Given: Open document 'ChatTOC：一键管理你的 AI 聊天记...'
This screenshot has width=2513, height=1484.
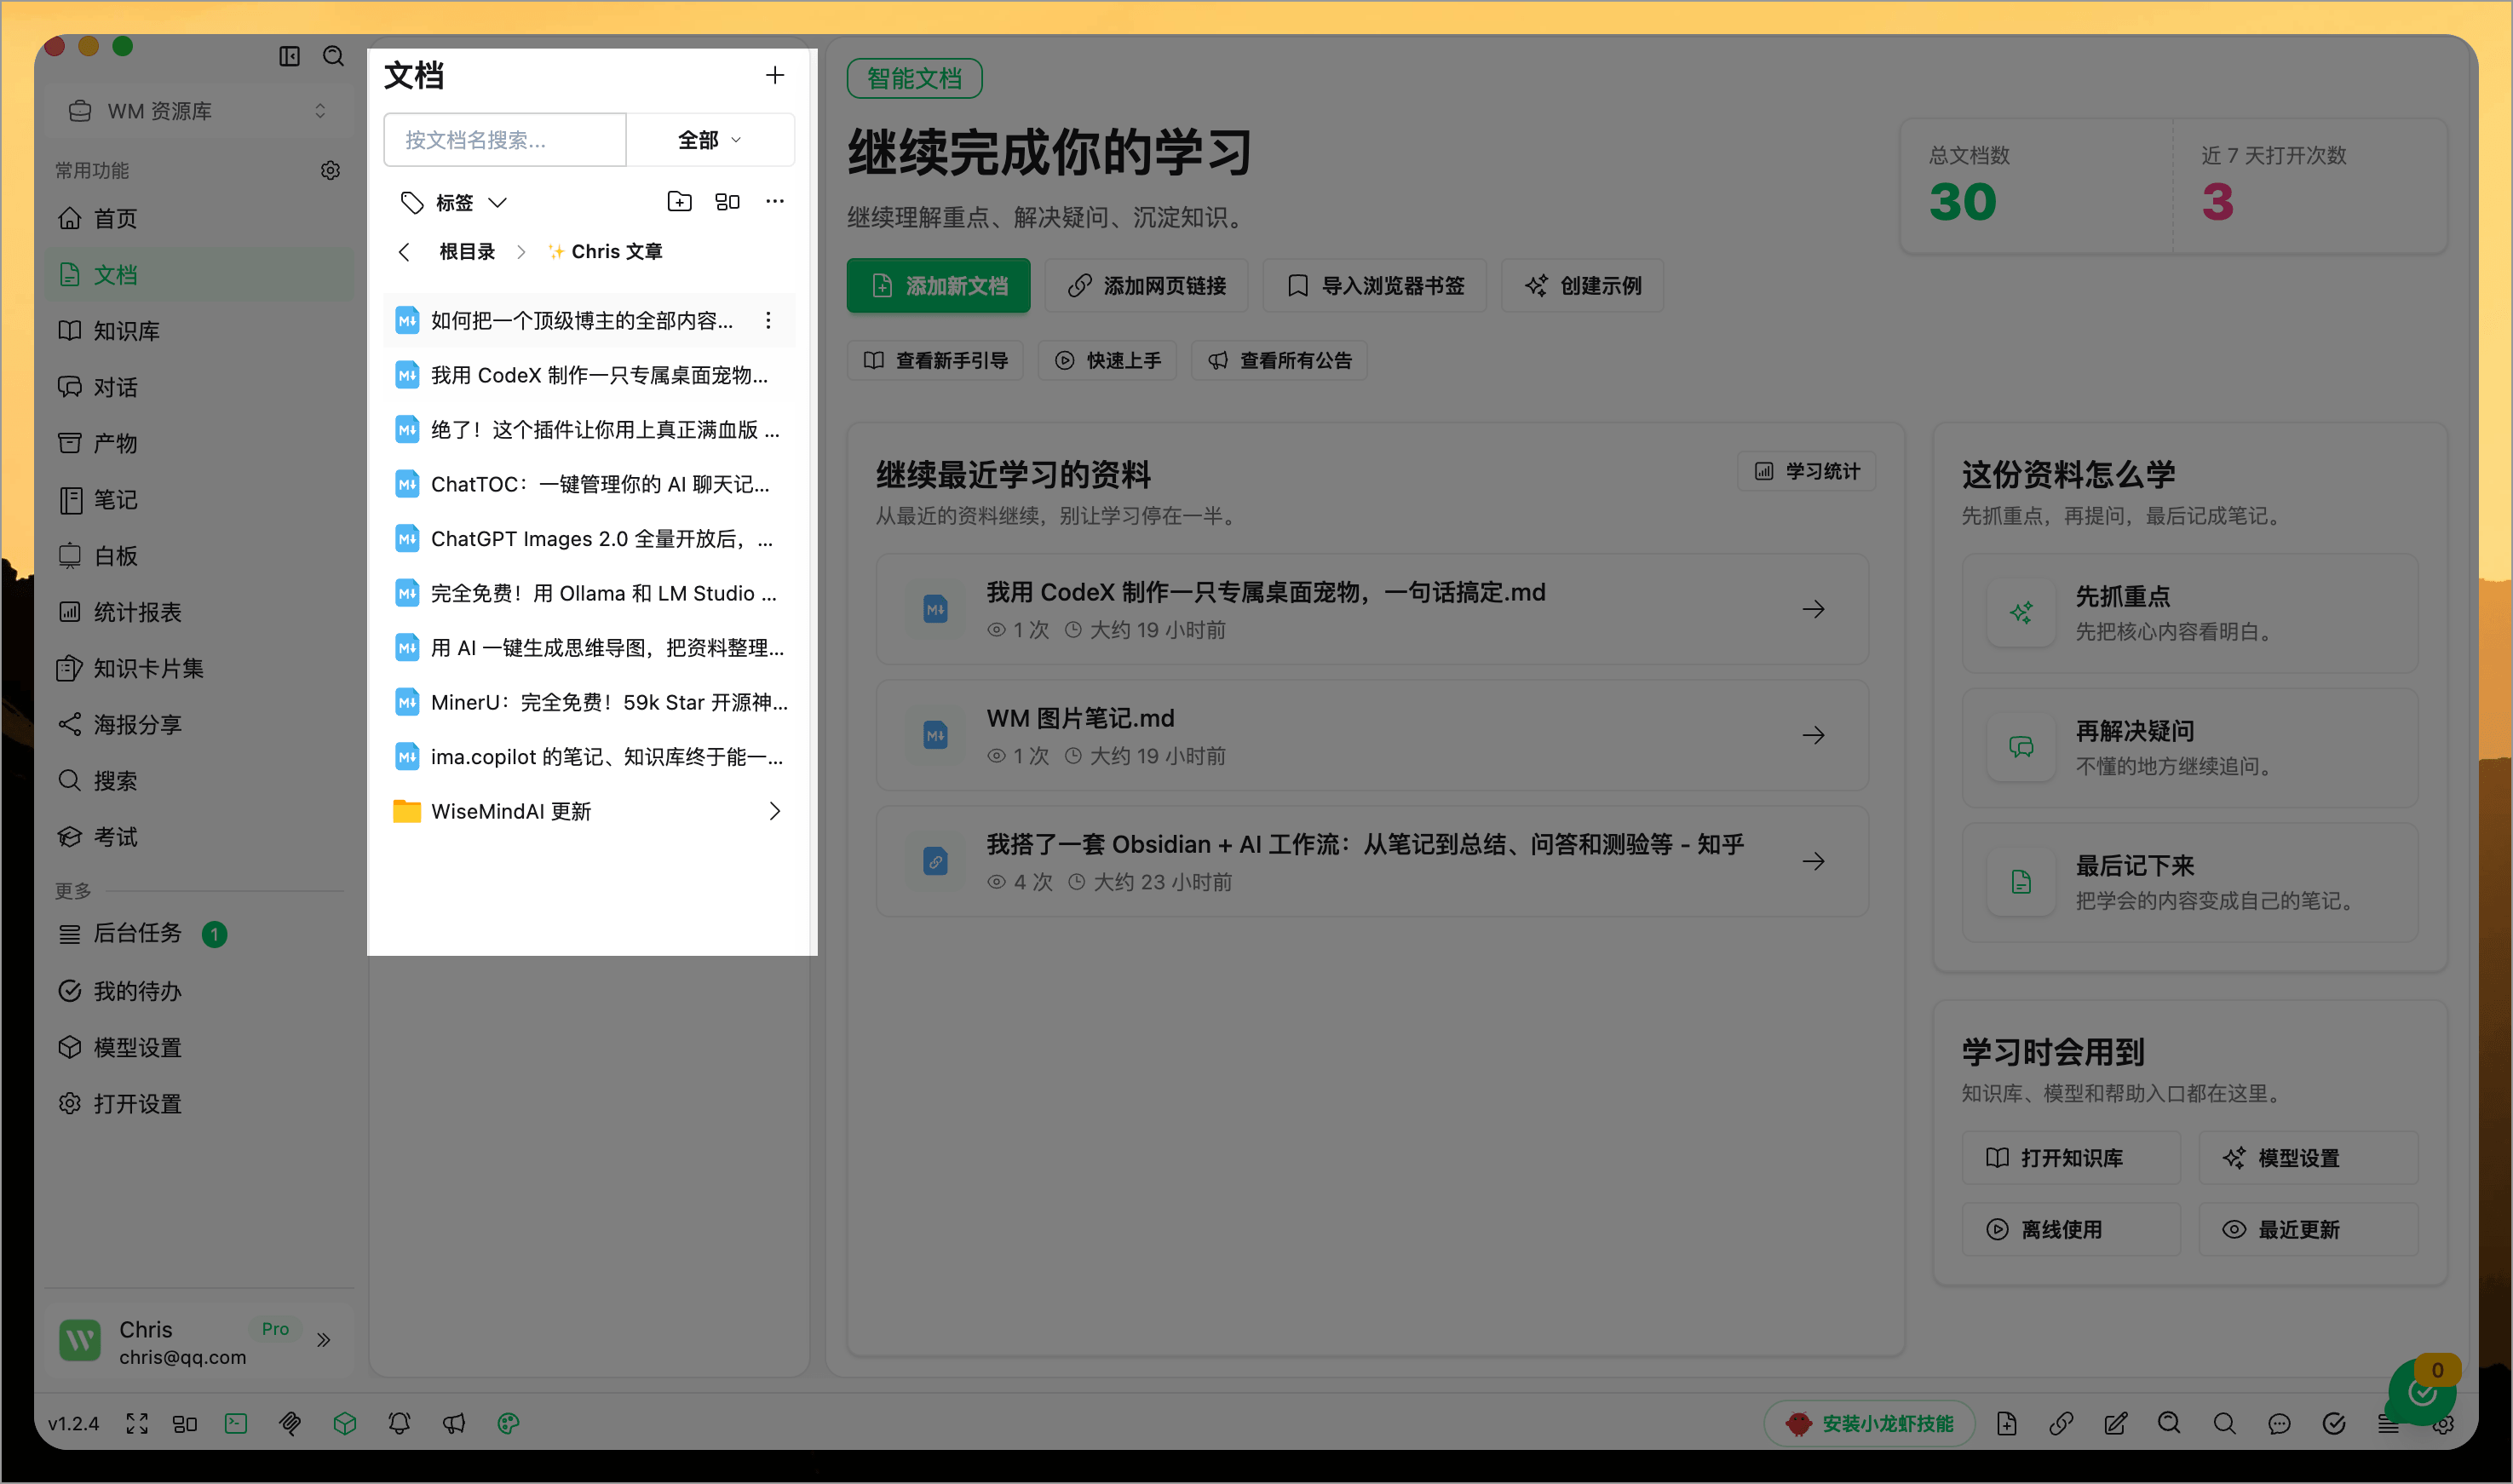Looking at the screenshot, I should [589, 484].
